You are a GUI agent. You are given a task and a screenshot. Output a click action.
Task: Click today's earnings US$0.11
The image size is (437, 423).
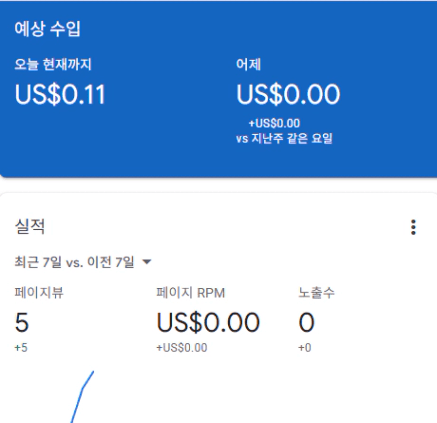pyautogui.click(x=60, y=95)
